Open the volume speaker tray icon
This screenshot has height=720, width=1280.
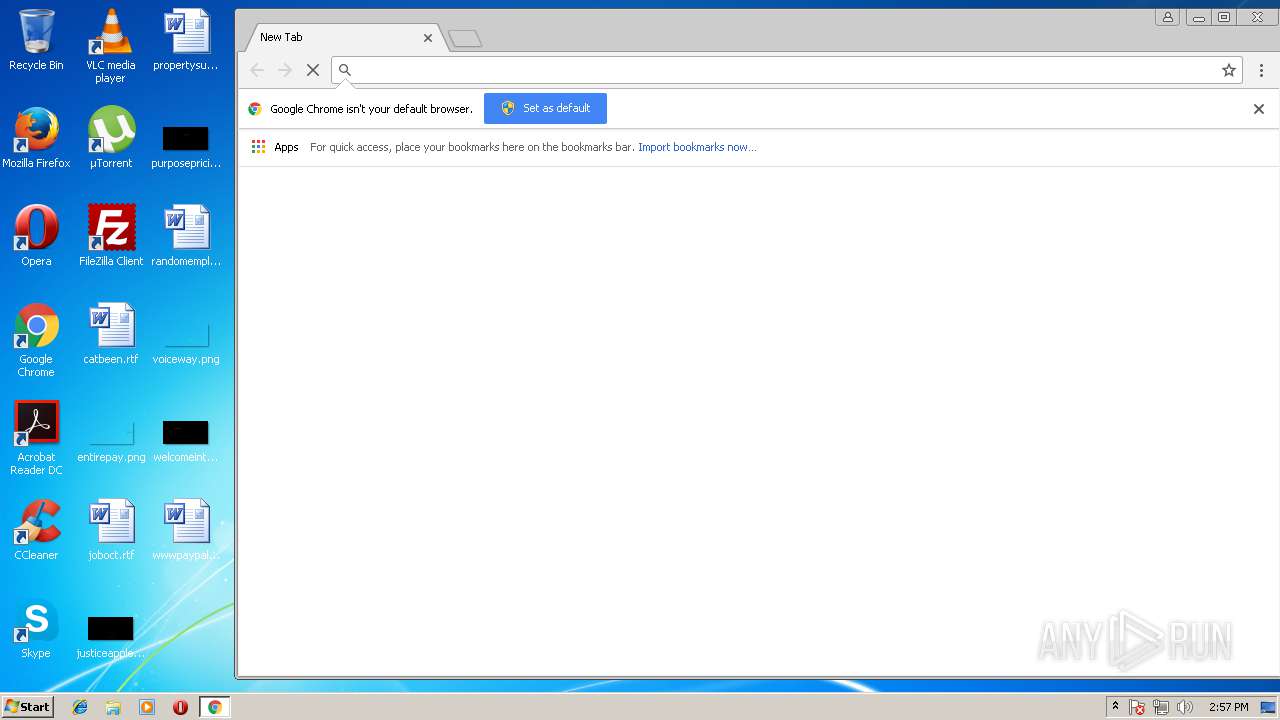[1185, 707]
